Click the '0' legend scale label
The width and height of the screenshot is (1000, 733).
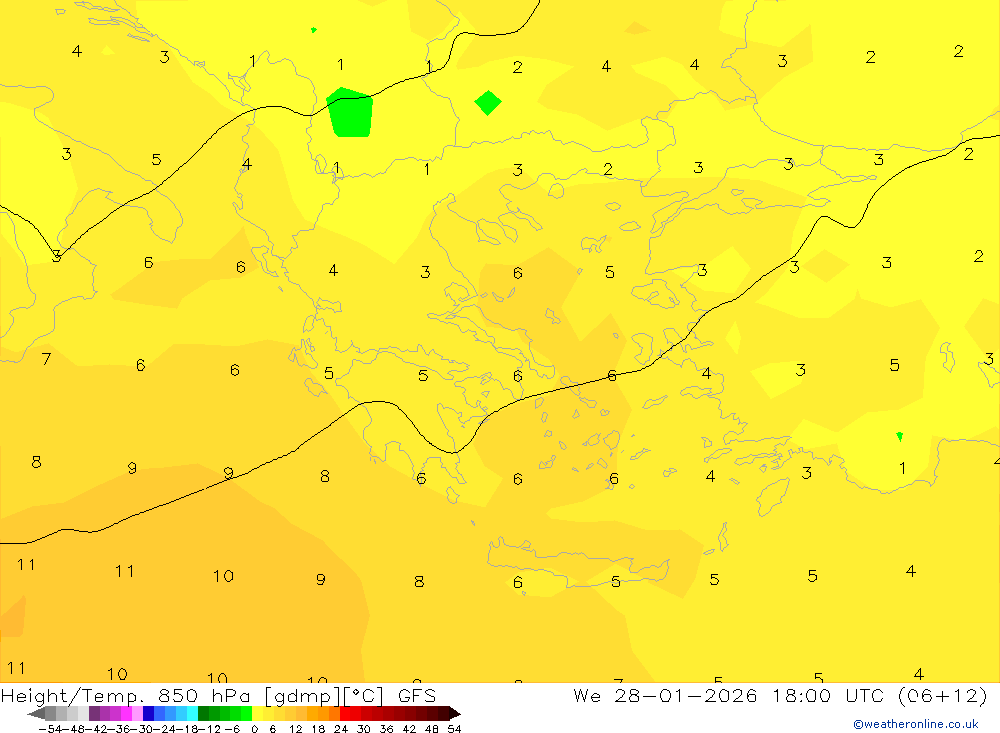[255, 729]
